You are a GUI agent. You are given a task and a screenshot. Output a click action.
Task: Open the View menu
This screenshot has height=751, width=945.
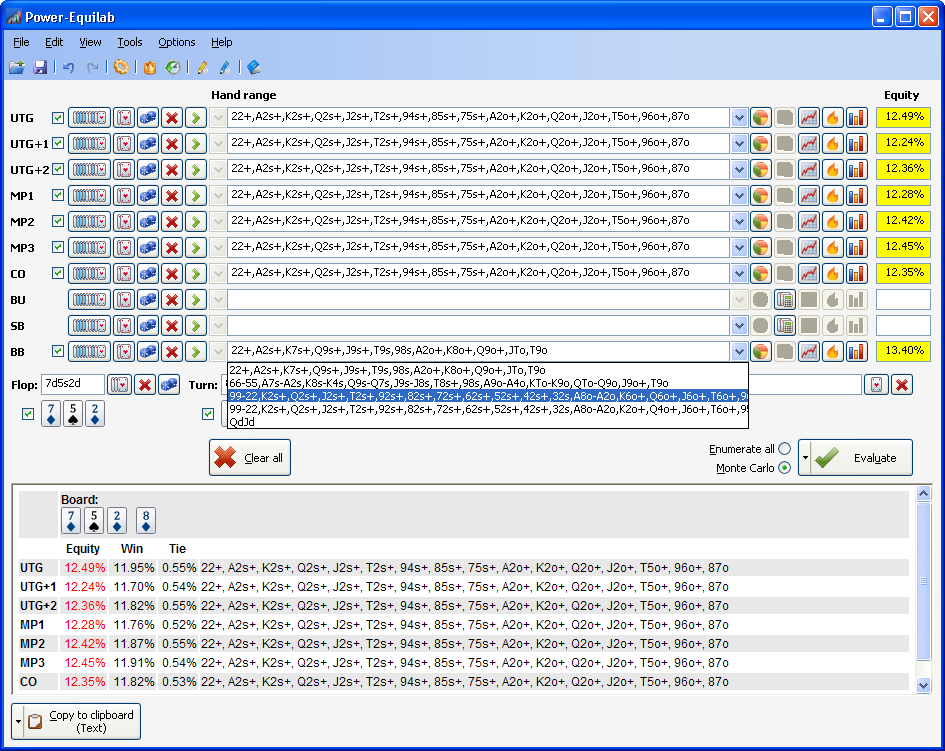[x=90, y=42]
